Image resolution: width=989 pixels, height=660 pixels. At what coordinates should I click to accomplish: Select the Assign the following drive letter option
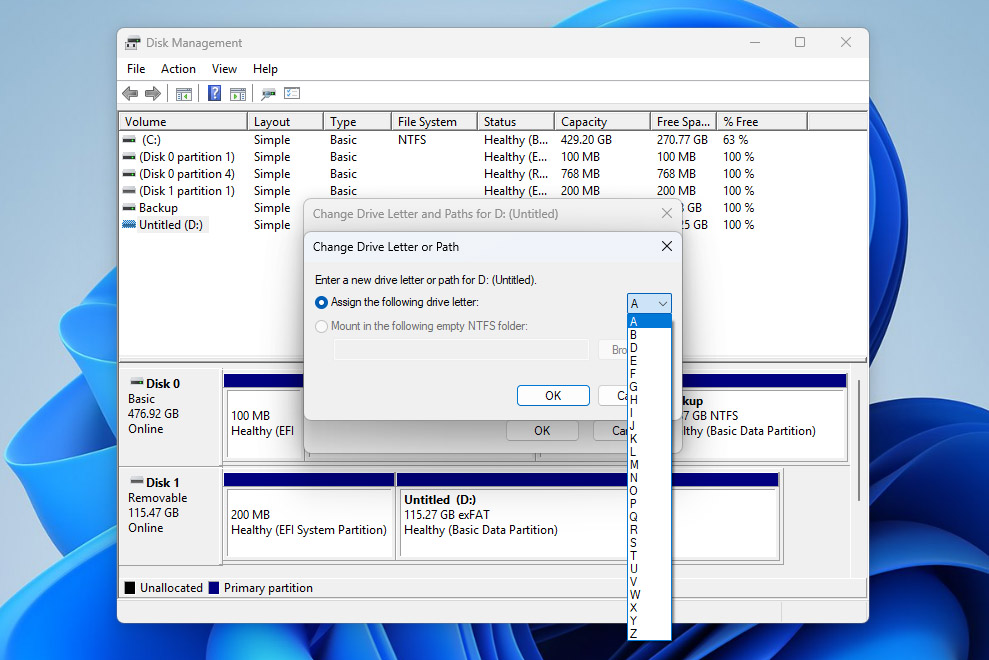[x=321, y=302]
